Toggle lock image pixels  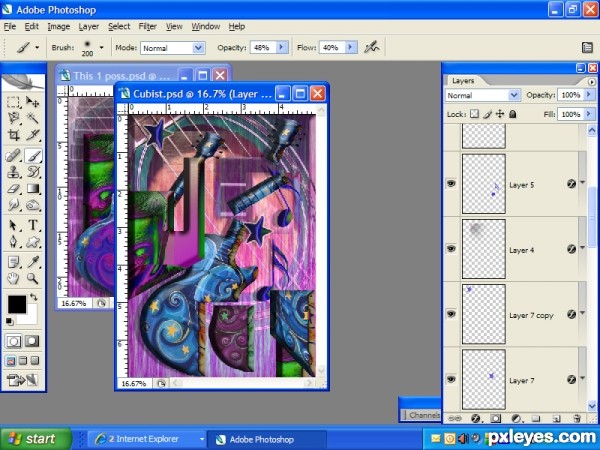pyautogui.click(x=487, y=114)
